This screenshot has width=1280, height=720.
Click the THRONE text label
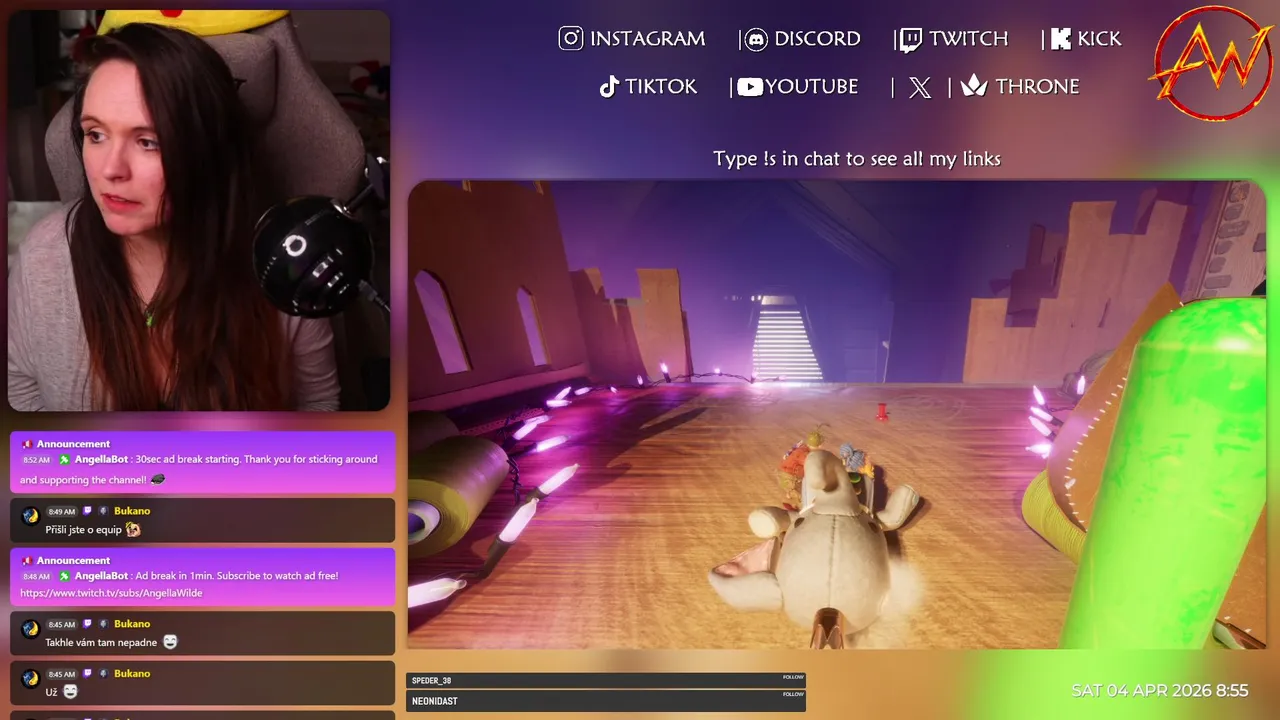[x=1037, y=87]
